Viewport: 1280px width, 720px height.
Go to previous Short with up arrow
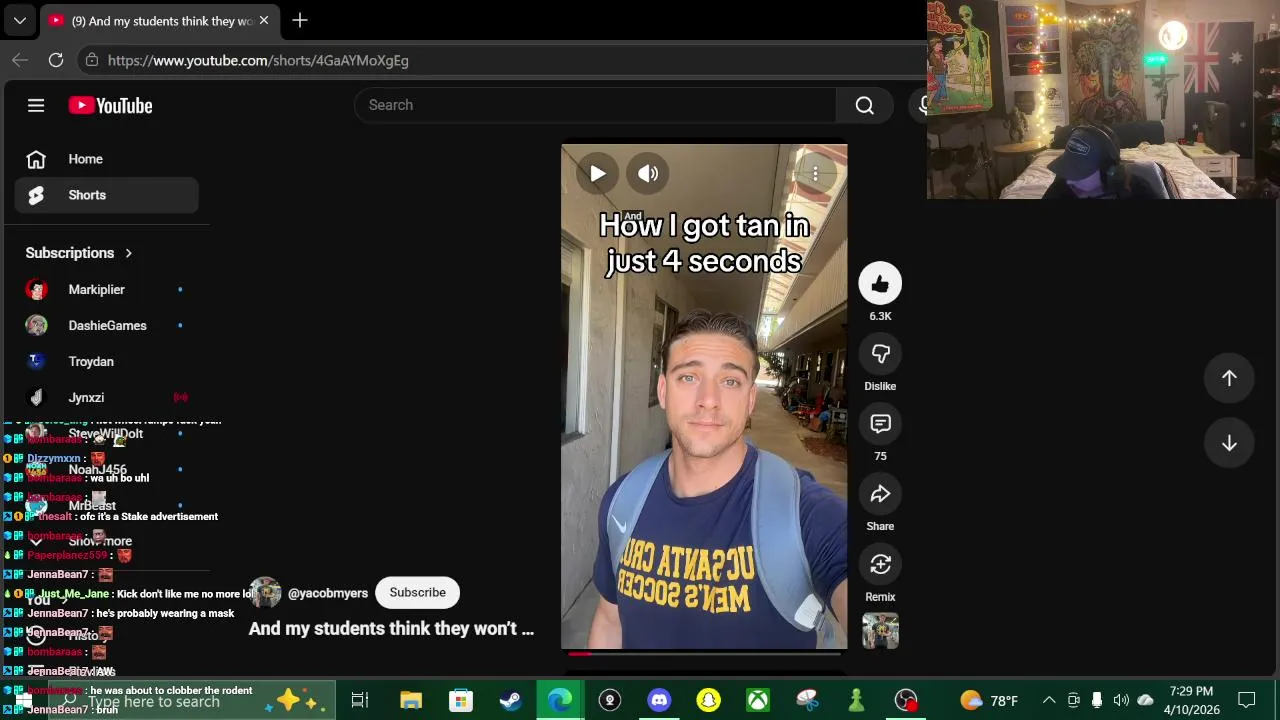point(1229,378)
